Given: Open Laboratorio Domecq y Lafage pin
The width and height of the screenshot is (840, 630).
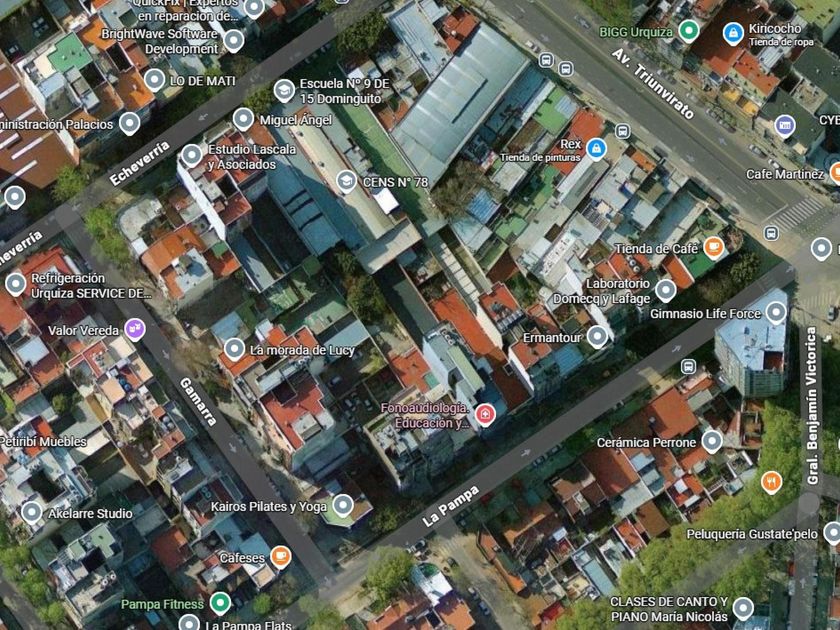Looking at the screenshot, I should coord(666,290).
